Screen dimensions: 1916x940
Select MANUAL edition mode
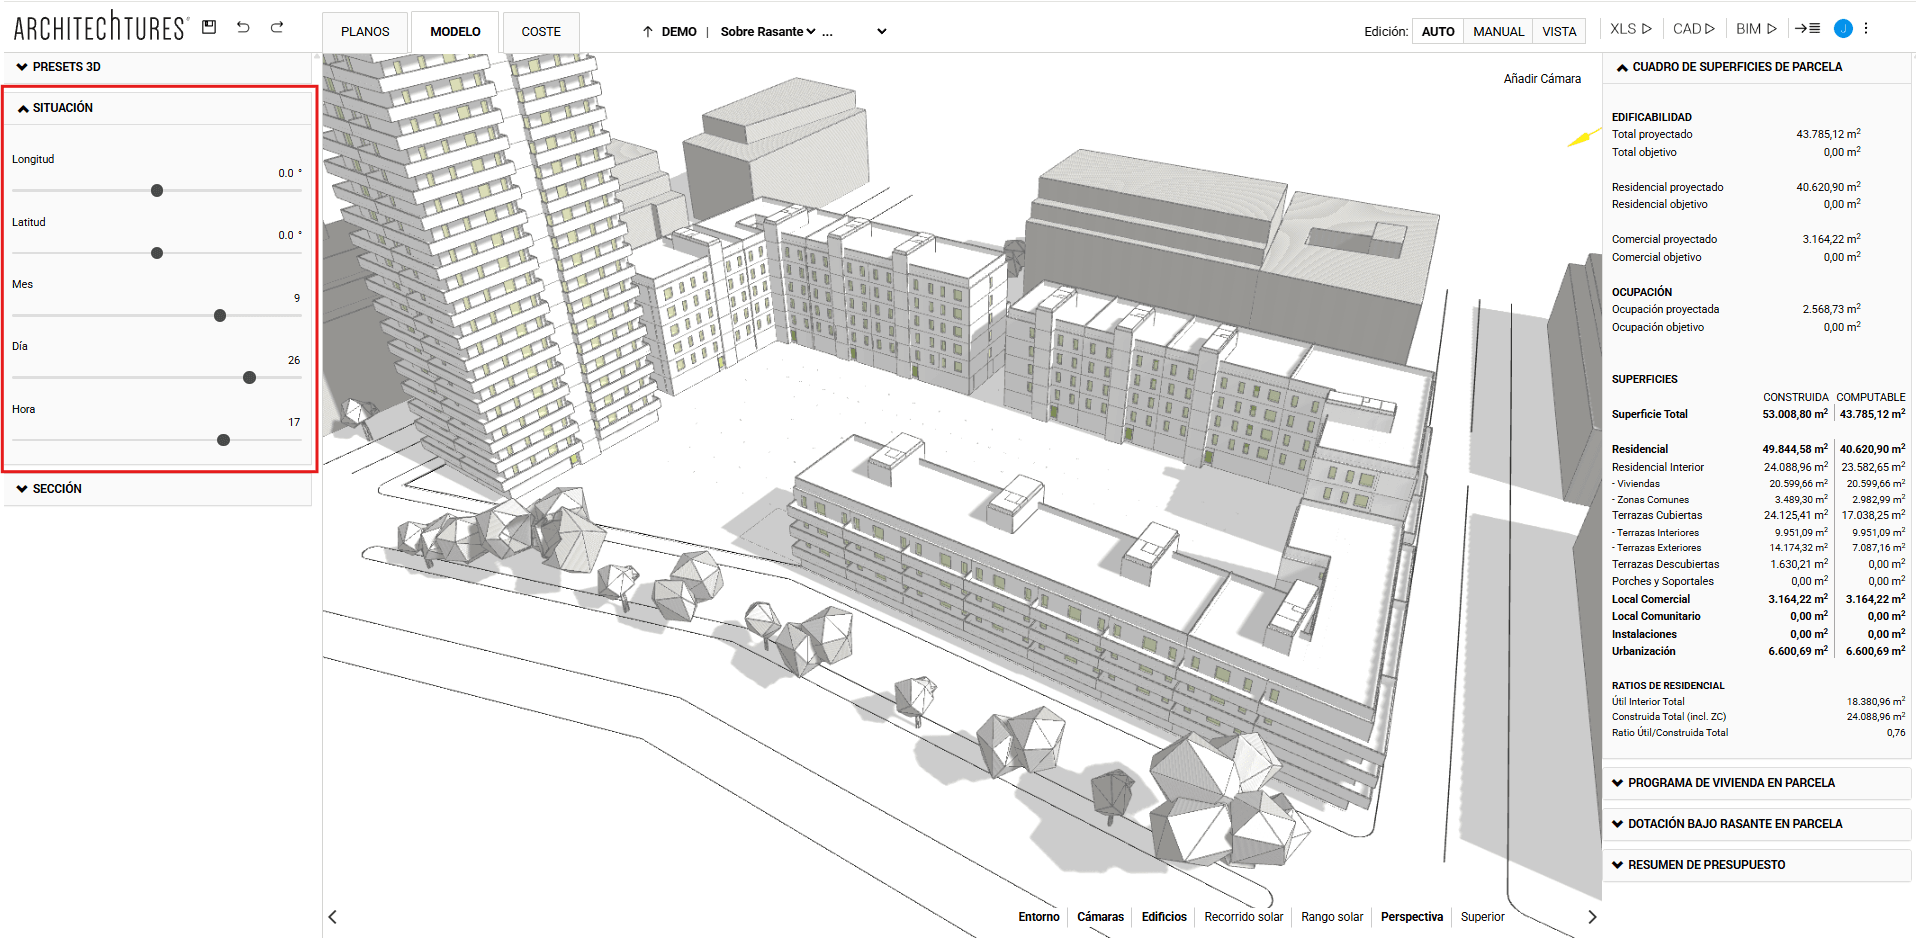[x=1498, y=32]
